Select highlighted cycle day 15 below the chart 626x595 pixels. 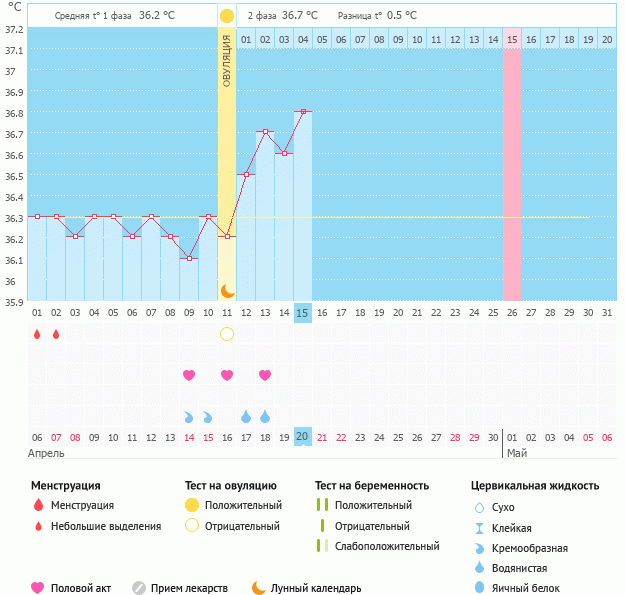(x=303, y=313)
